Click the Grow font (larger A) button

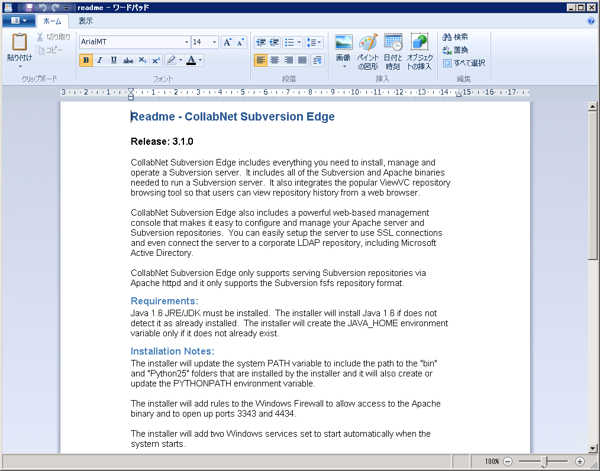point(227,42)
